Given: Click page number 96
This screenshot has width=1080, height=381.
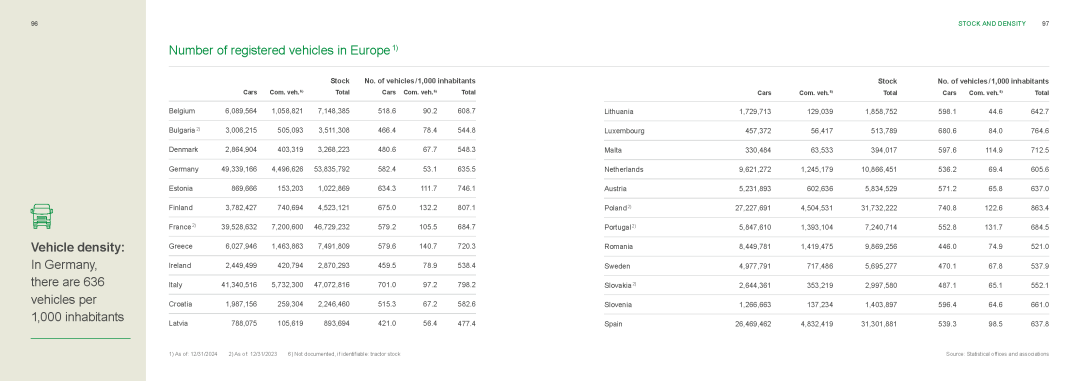Looking at the screenshot, I should [x=34, y=23].
